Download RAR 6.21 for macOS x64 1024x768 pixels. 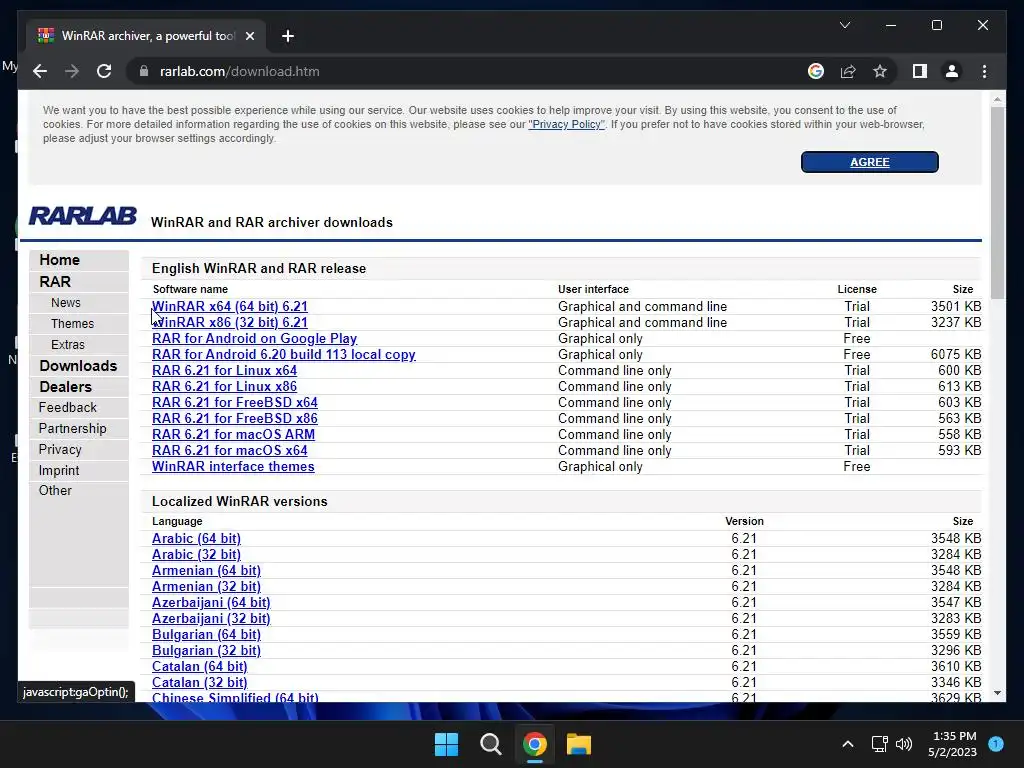tap(230, 451)
